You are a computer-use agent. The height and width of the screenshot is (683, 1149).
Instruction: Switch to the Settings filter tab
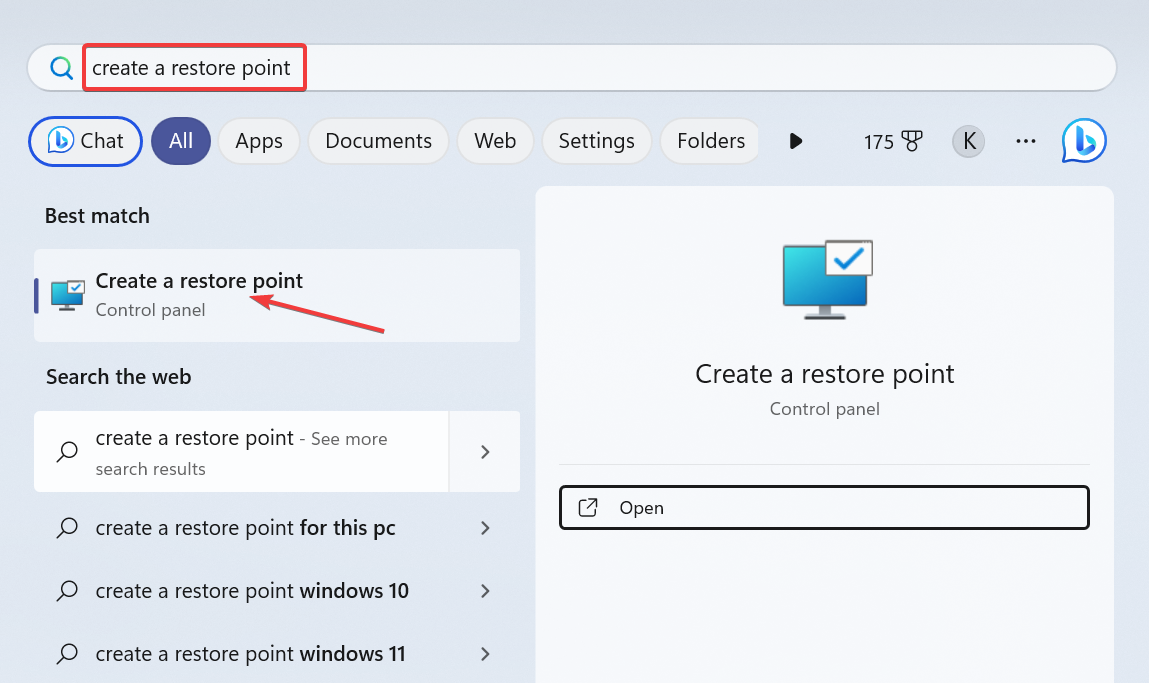click(596, 141)
